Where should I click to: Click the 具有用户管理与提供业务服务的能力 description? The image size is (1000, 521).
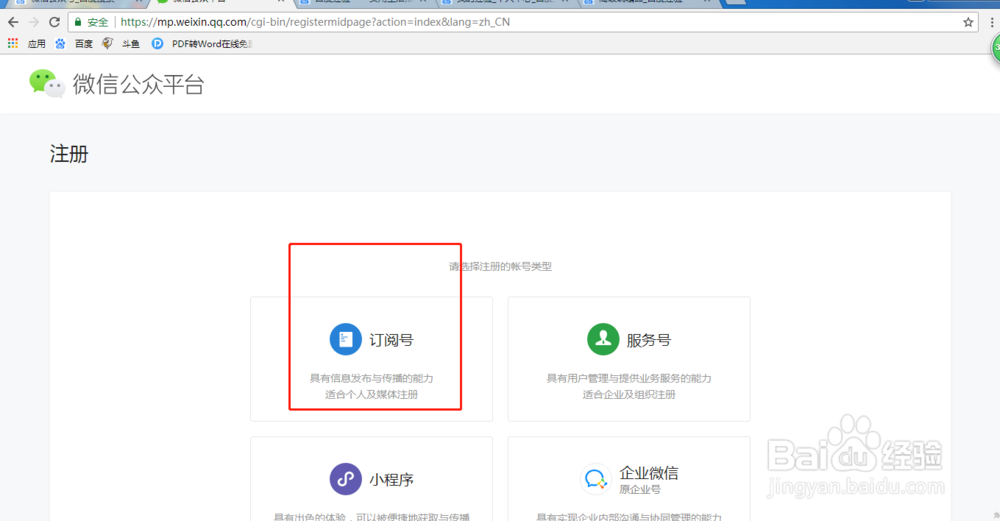629,378
